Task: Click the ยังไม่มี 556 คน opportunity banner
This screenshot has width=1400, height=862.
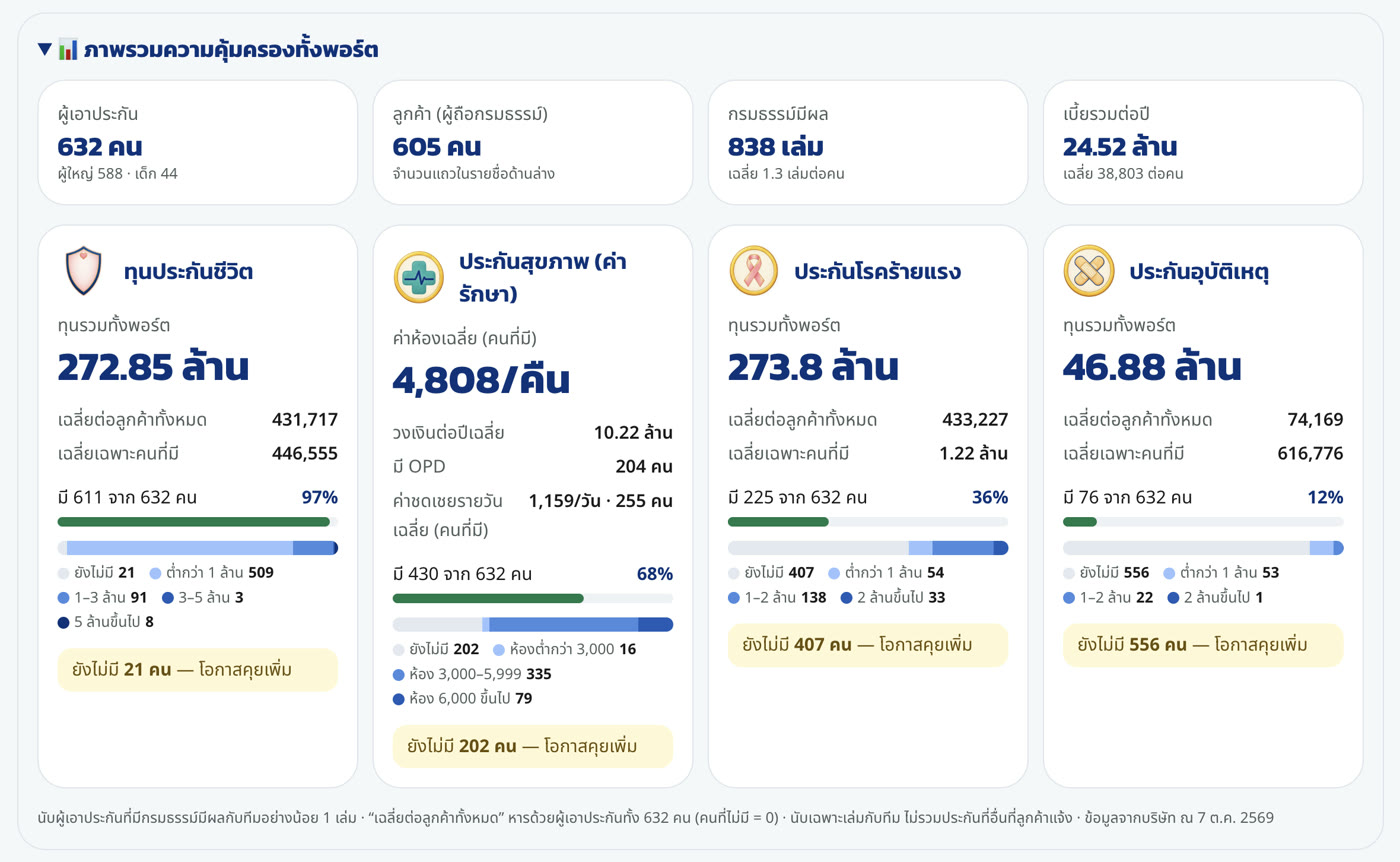Action: [x=1203, y=645]
